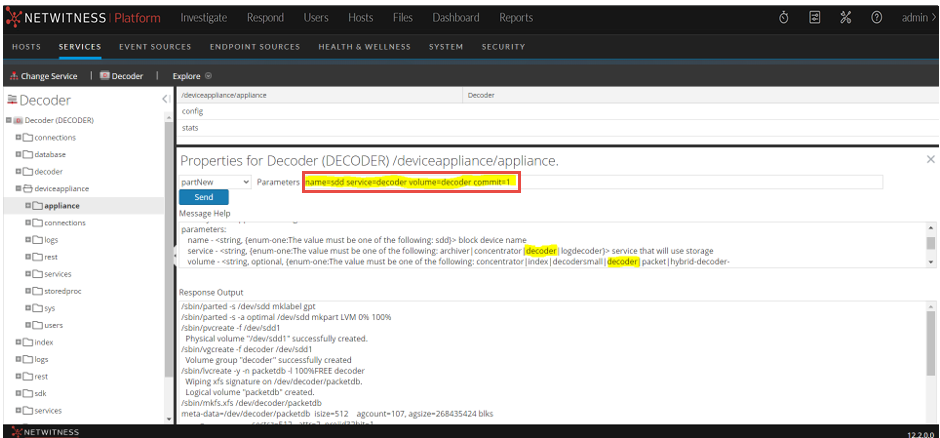Click the stopwatch jobs icon in header
Screen dimensions: 940x438
click(x=784, y=18)
